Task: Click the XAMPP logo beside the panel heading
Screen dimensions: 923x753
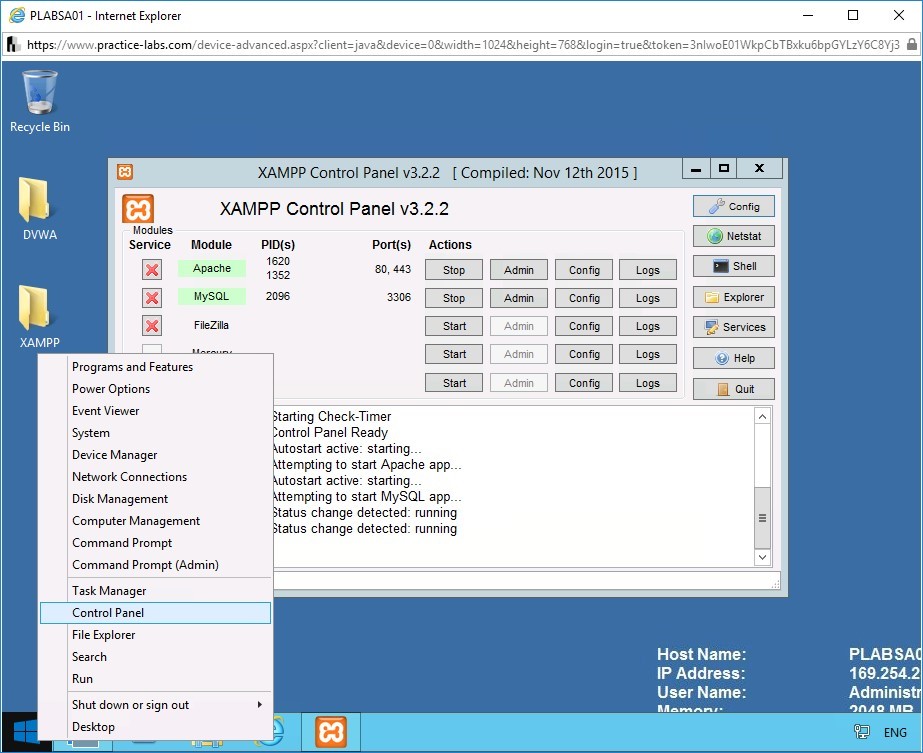Action: point(138,209)
